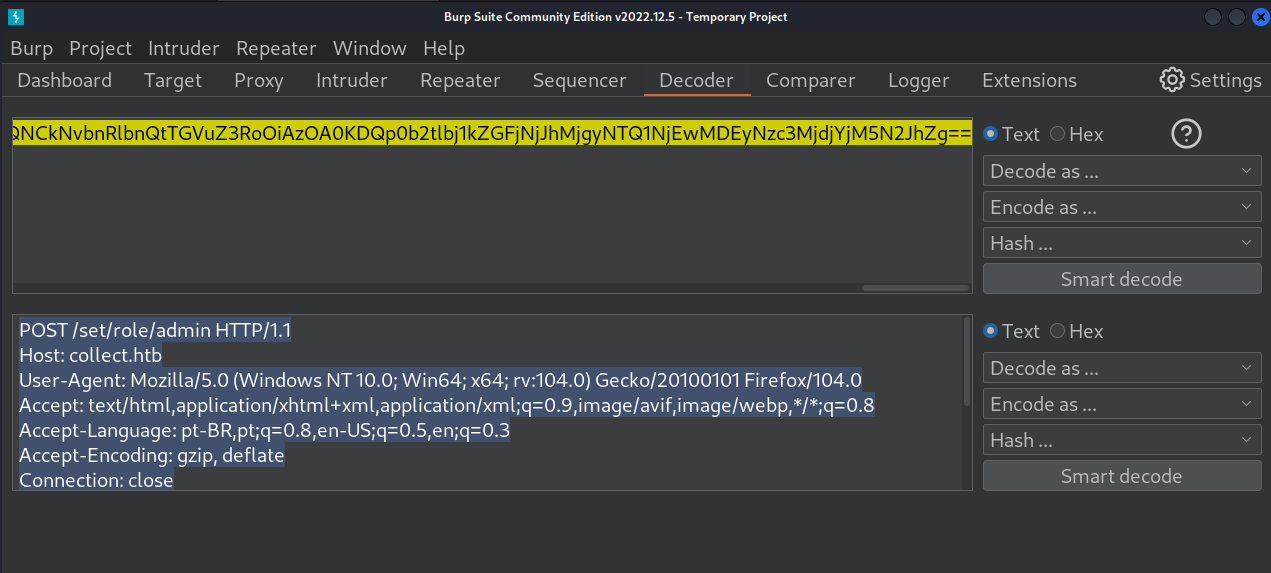1271x573 pixels.
Task: Expand upper panel 'Decode as ...' dropdown
Action: [1122, 171]
